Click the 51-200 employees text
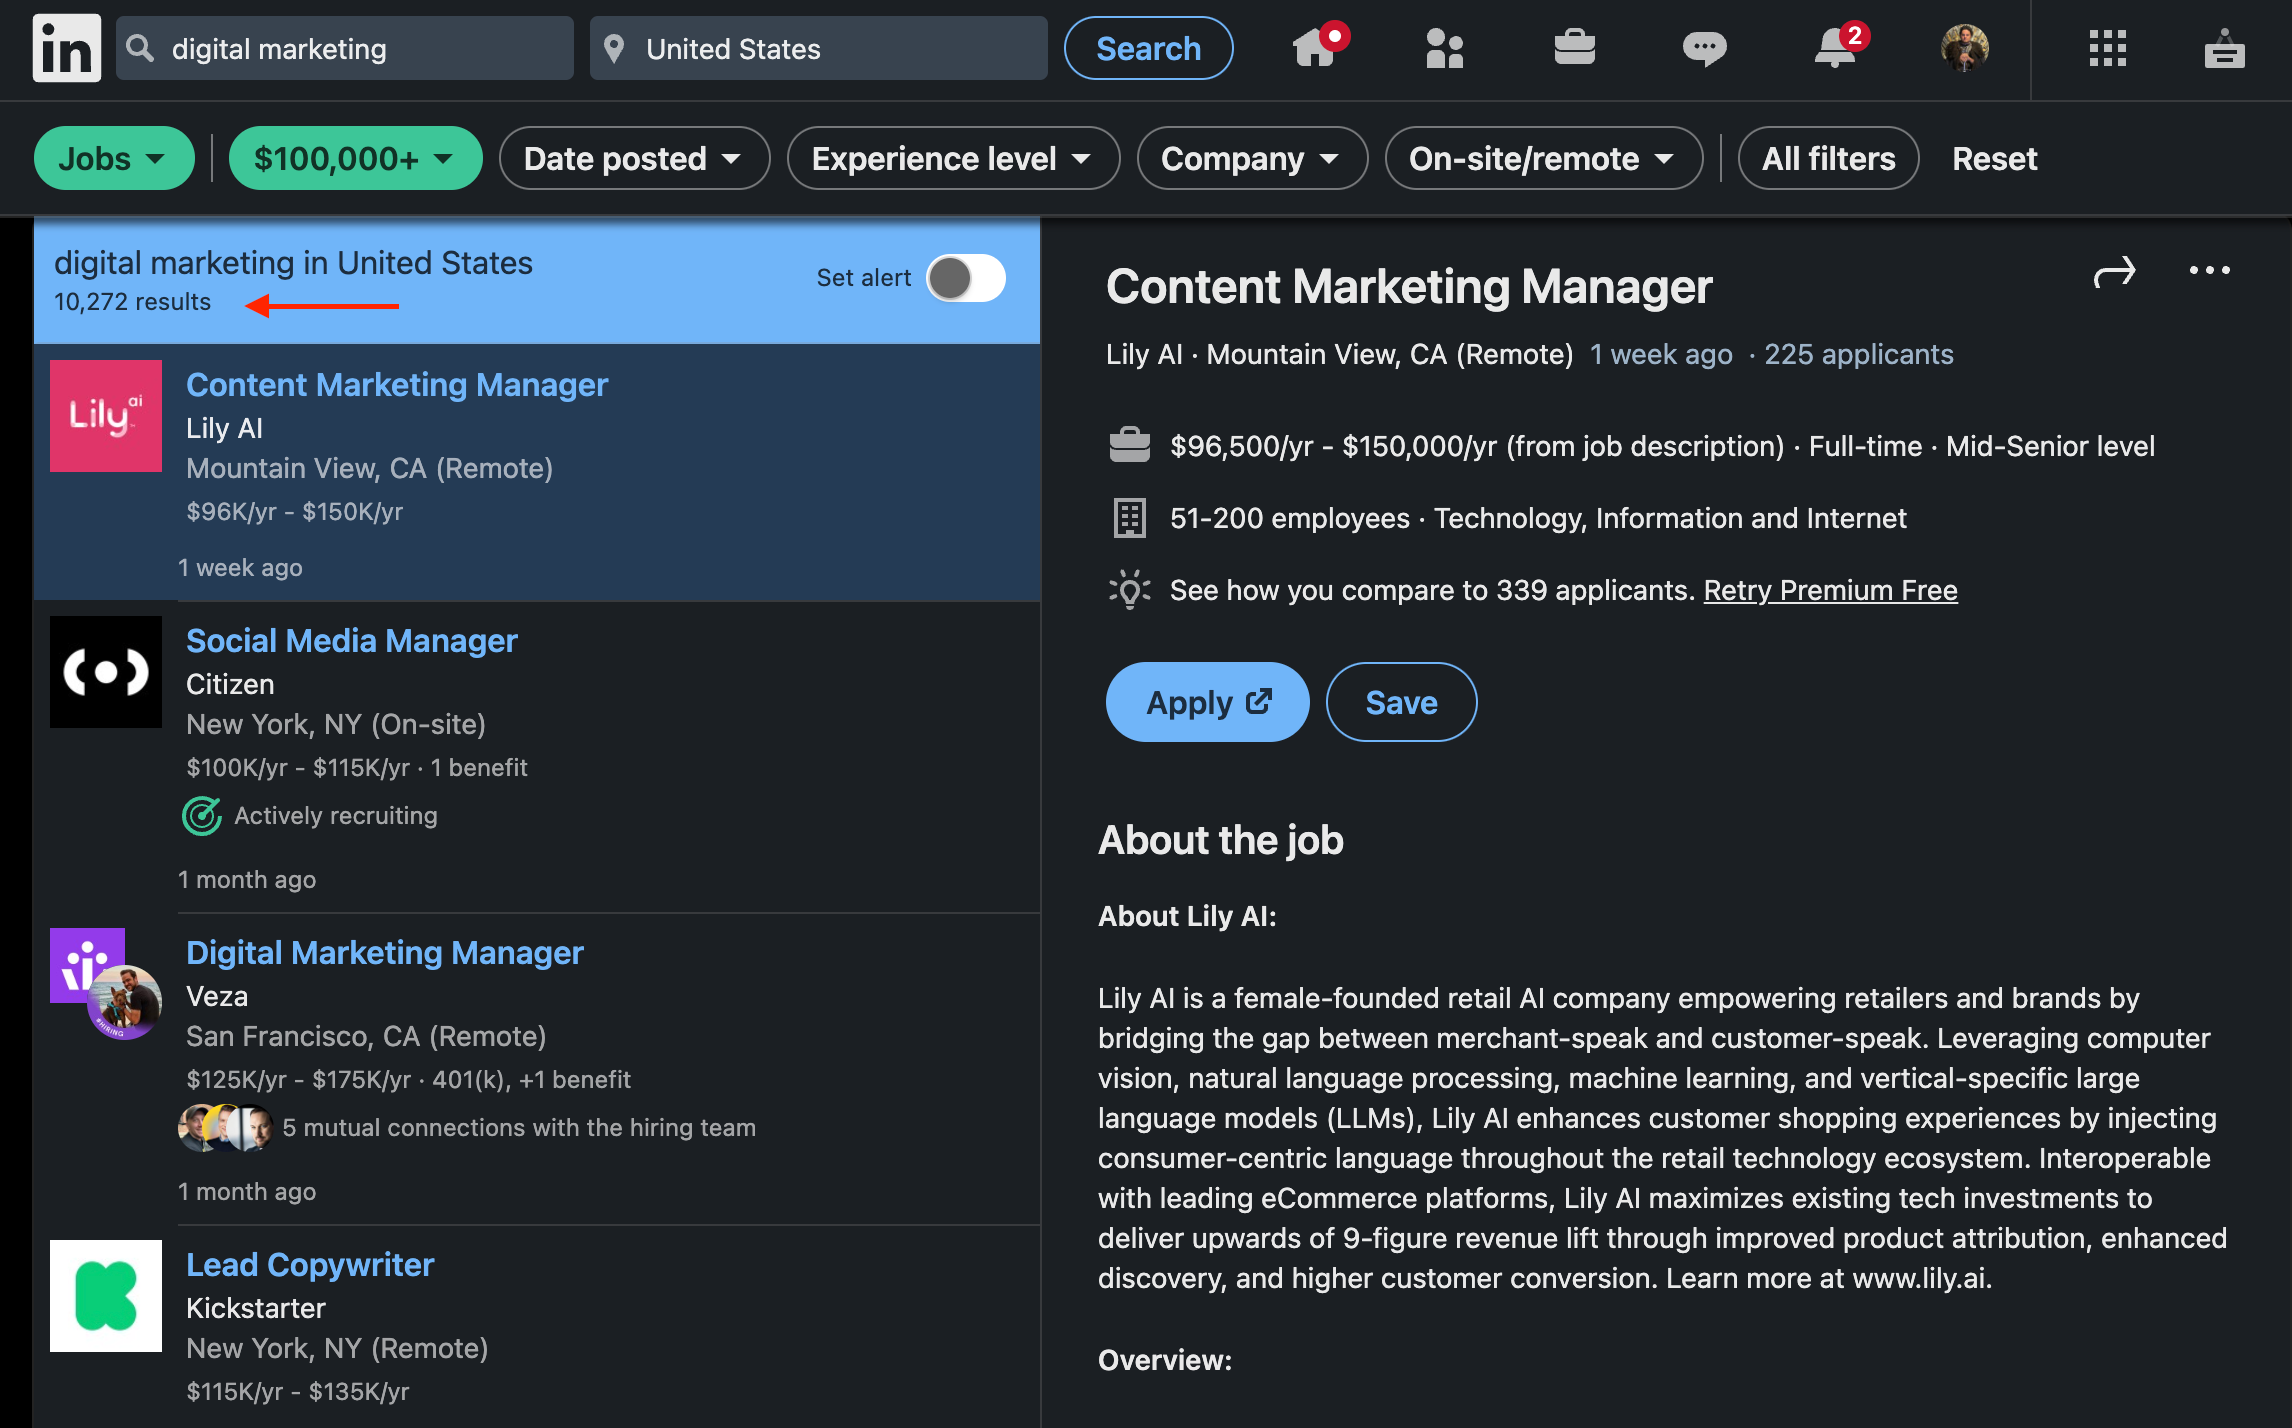This screenshot has width=2292, height=1428. point(1290,518)
